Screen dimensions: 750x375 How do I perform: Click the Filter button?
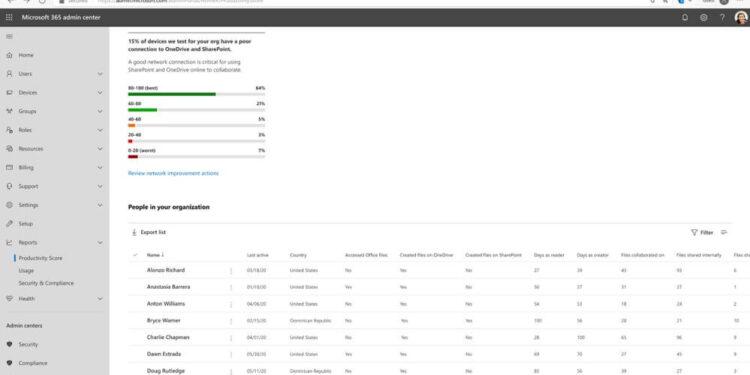click(x=702, y=232)
